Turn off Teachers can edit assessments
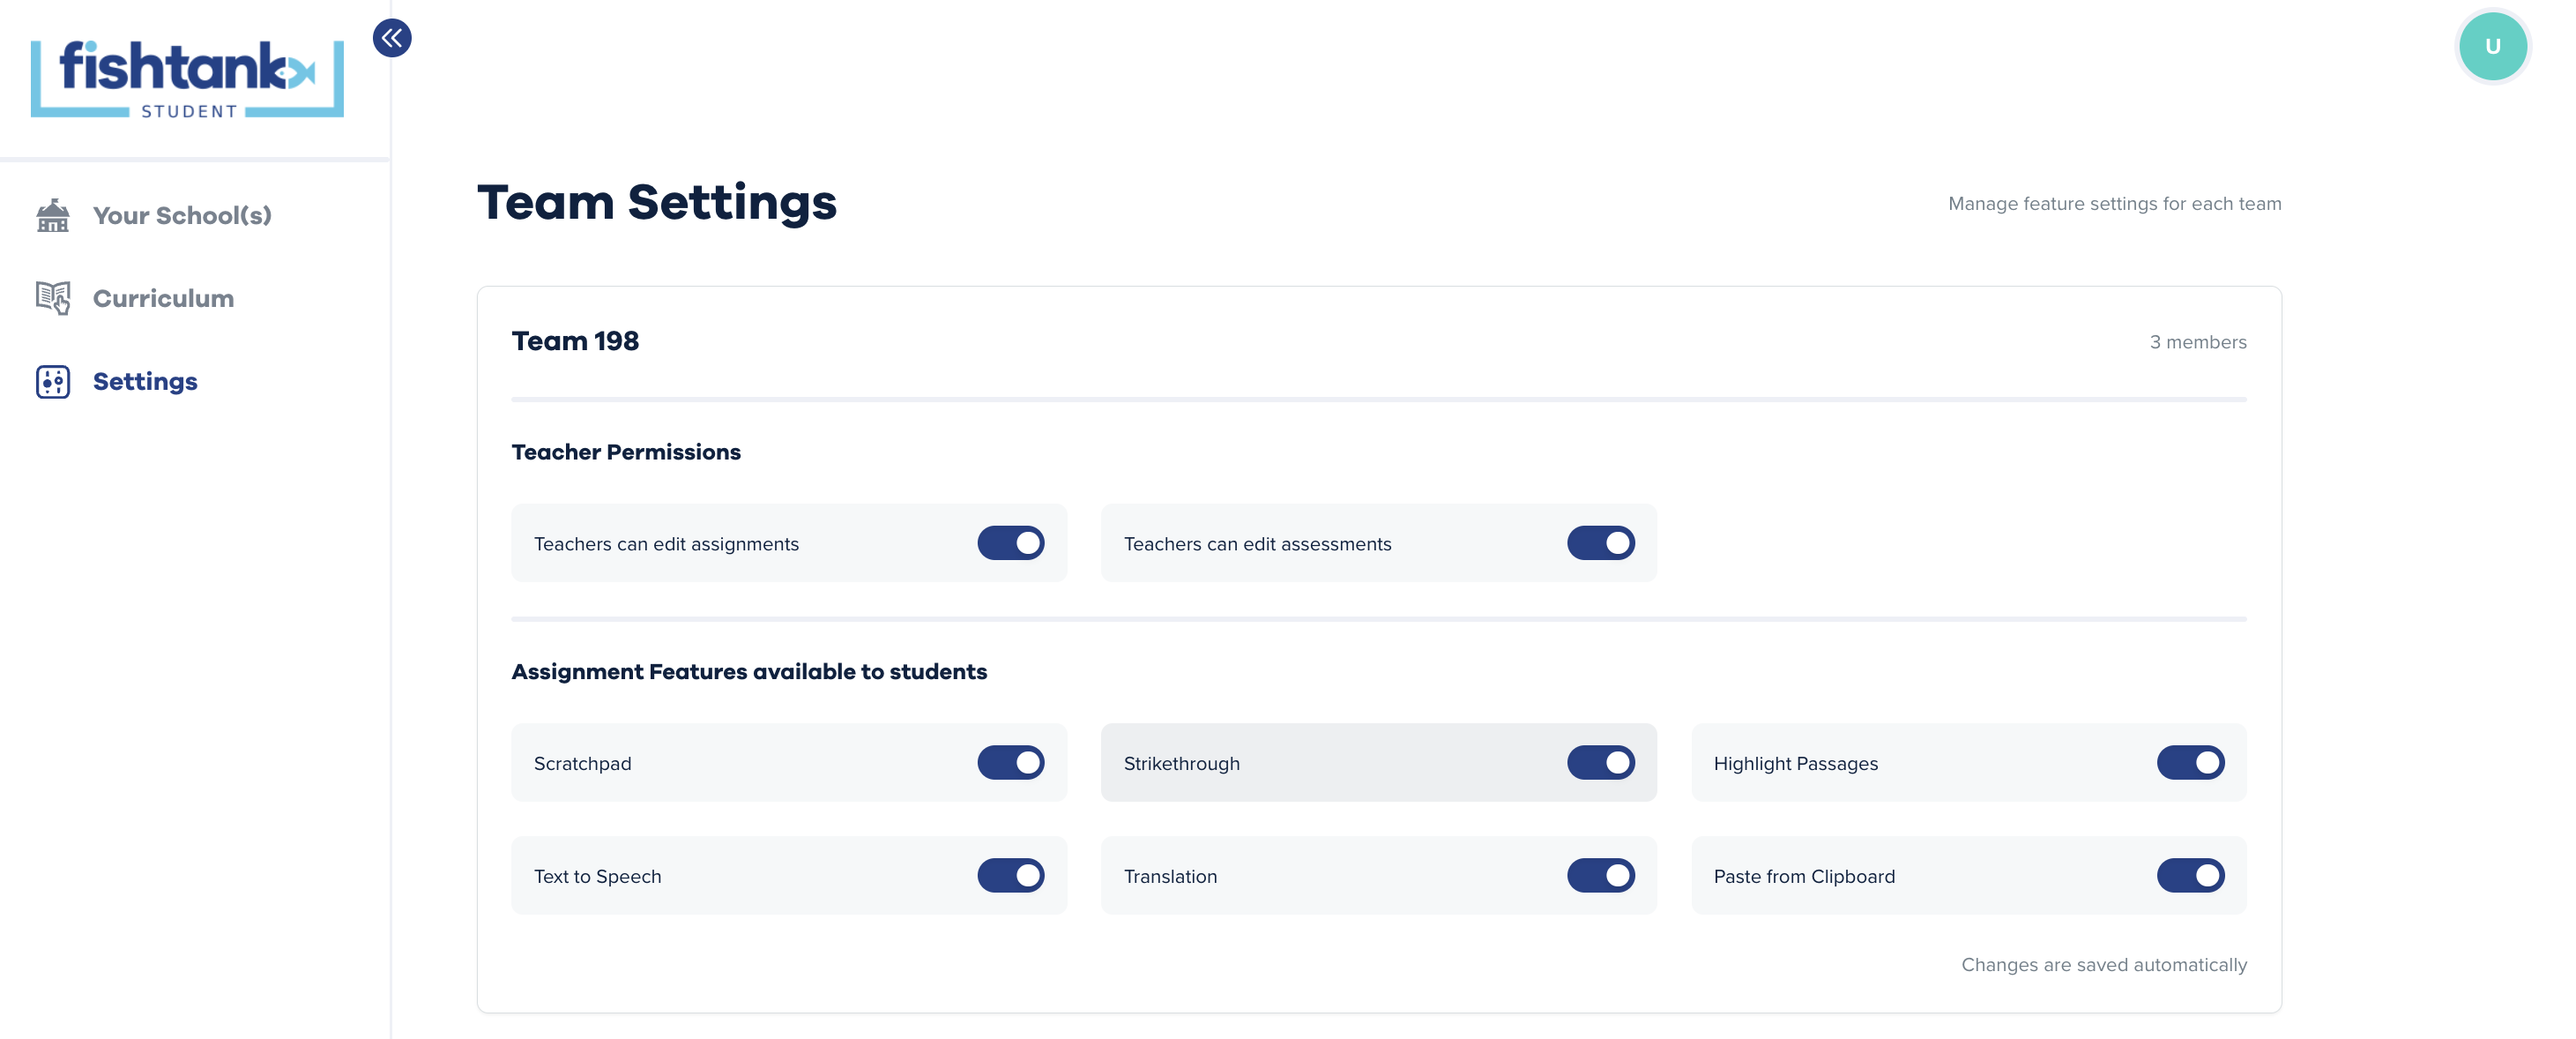This screenshot has height=1039, width=2576. click(1600, 543)
